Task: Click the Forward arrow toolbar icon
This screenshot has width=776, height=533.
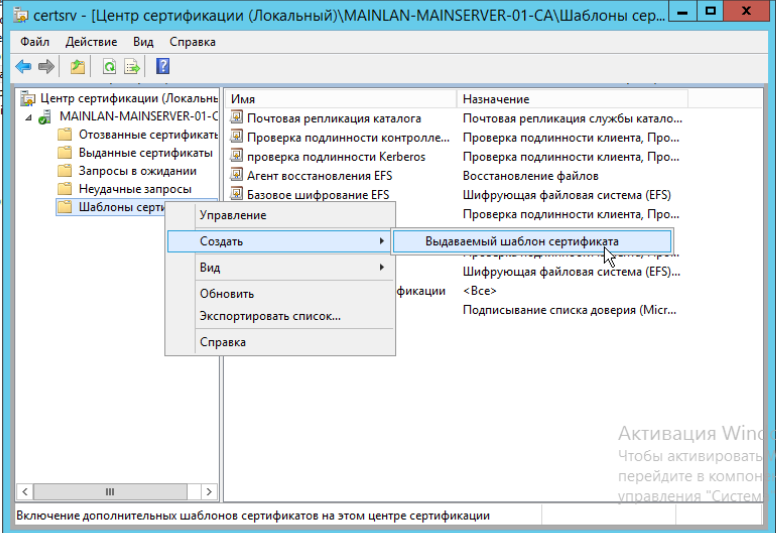Action: (x=46, y=67)
